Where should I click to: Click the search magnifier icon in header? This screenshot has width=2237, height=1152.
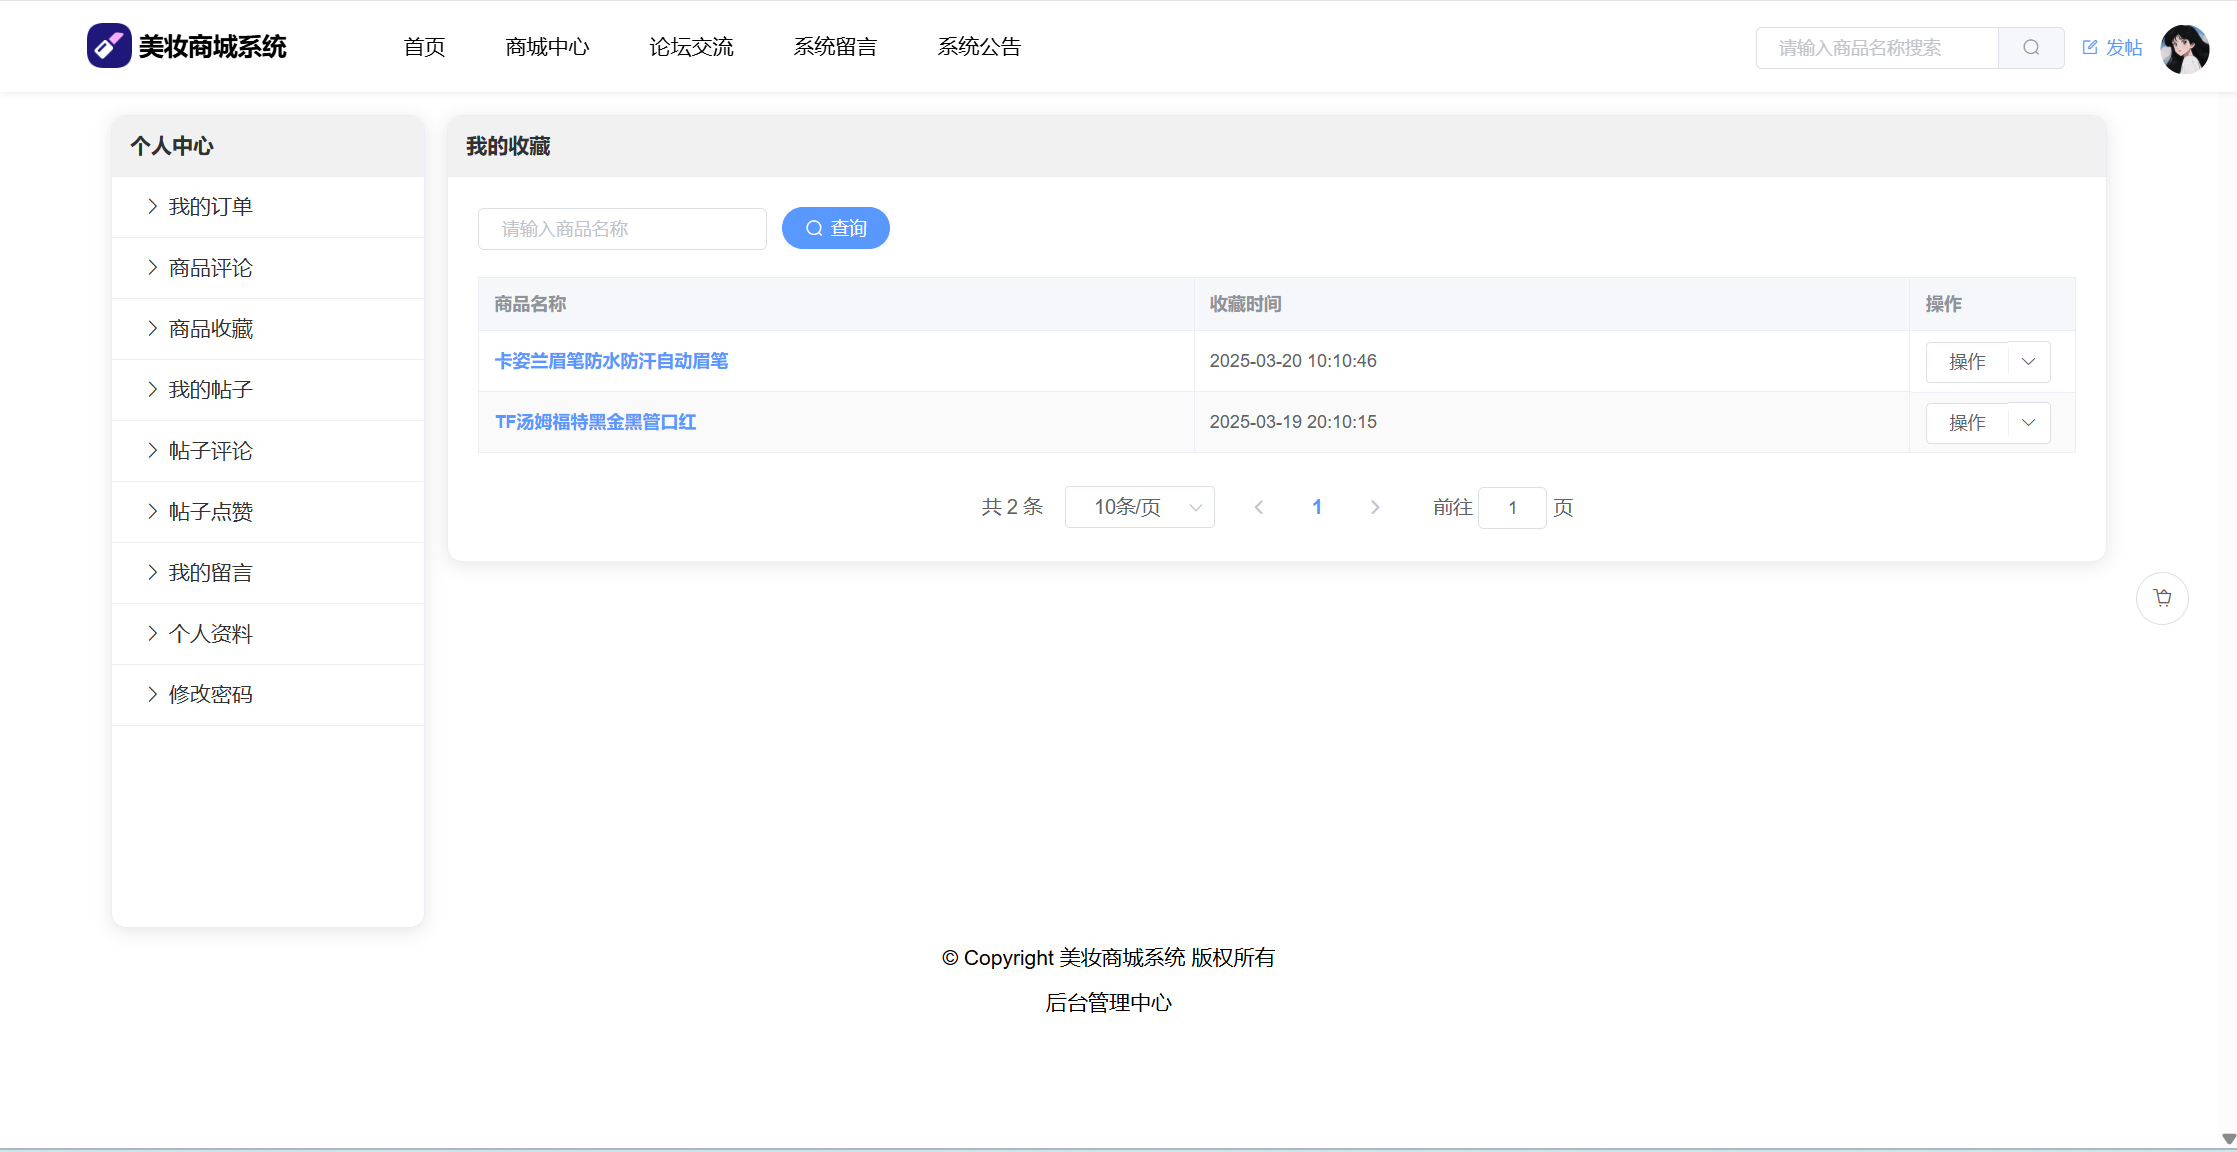click(2030, 48)
